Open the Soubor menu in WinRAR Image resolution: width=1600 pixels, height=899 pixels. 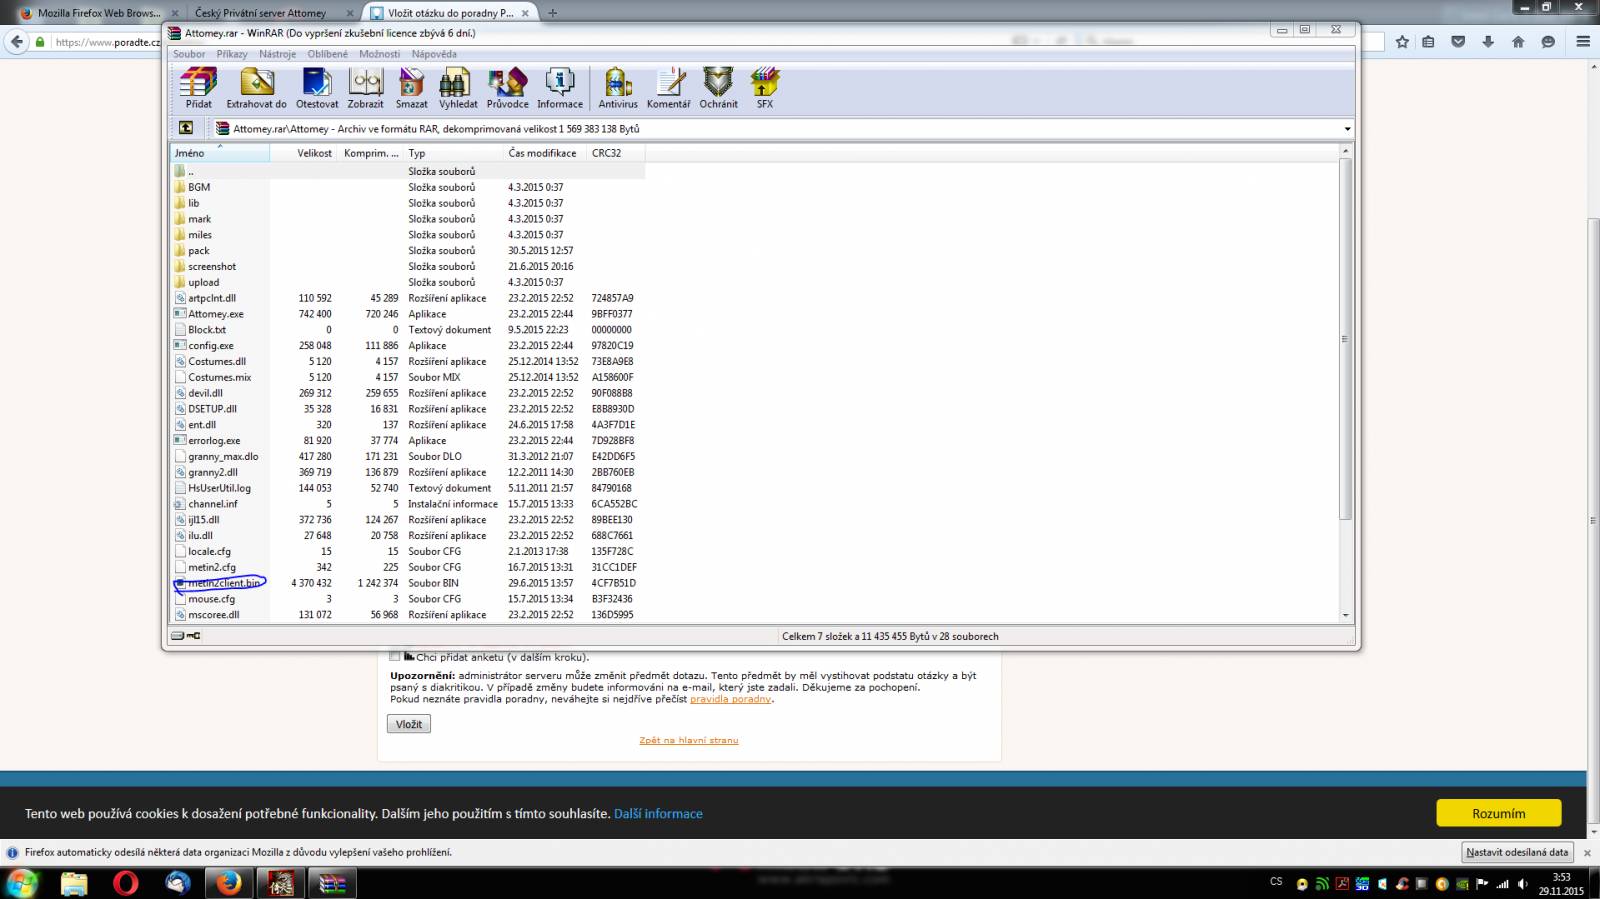tap(189, 54)
